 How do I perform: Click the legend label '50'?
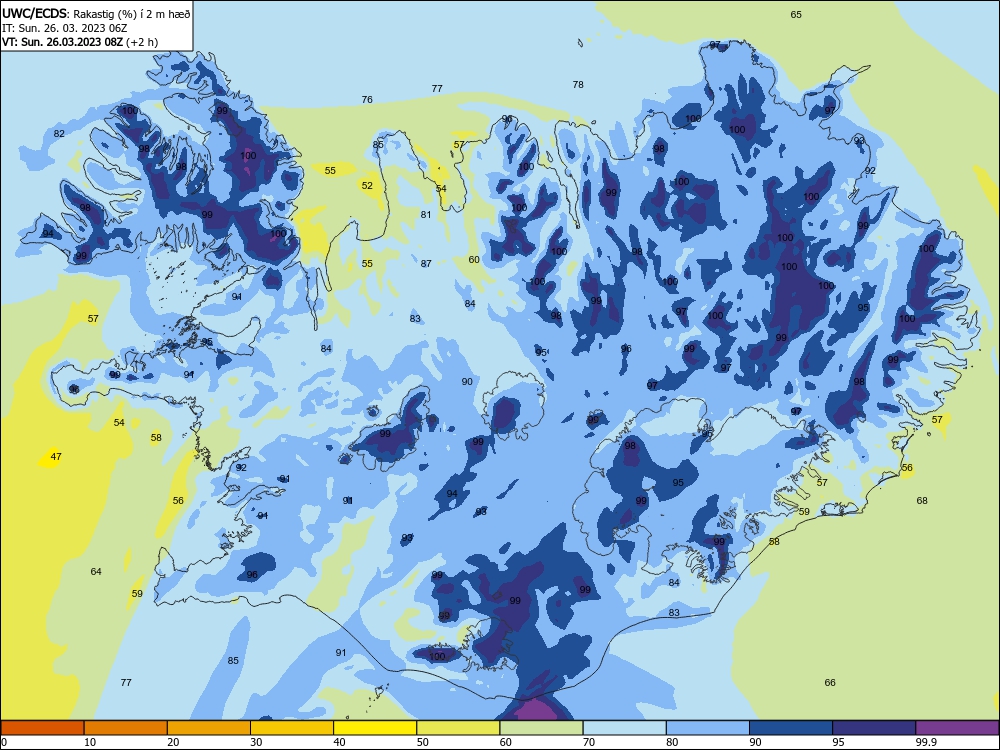tap(423, 742)
